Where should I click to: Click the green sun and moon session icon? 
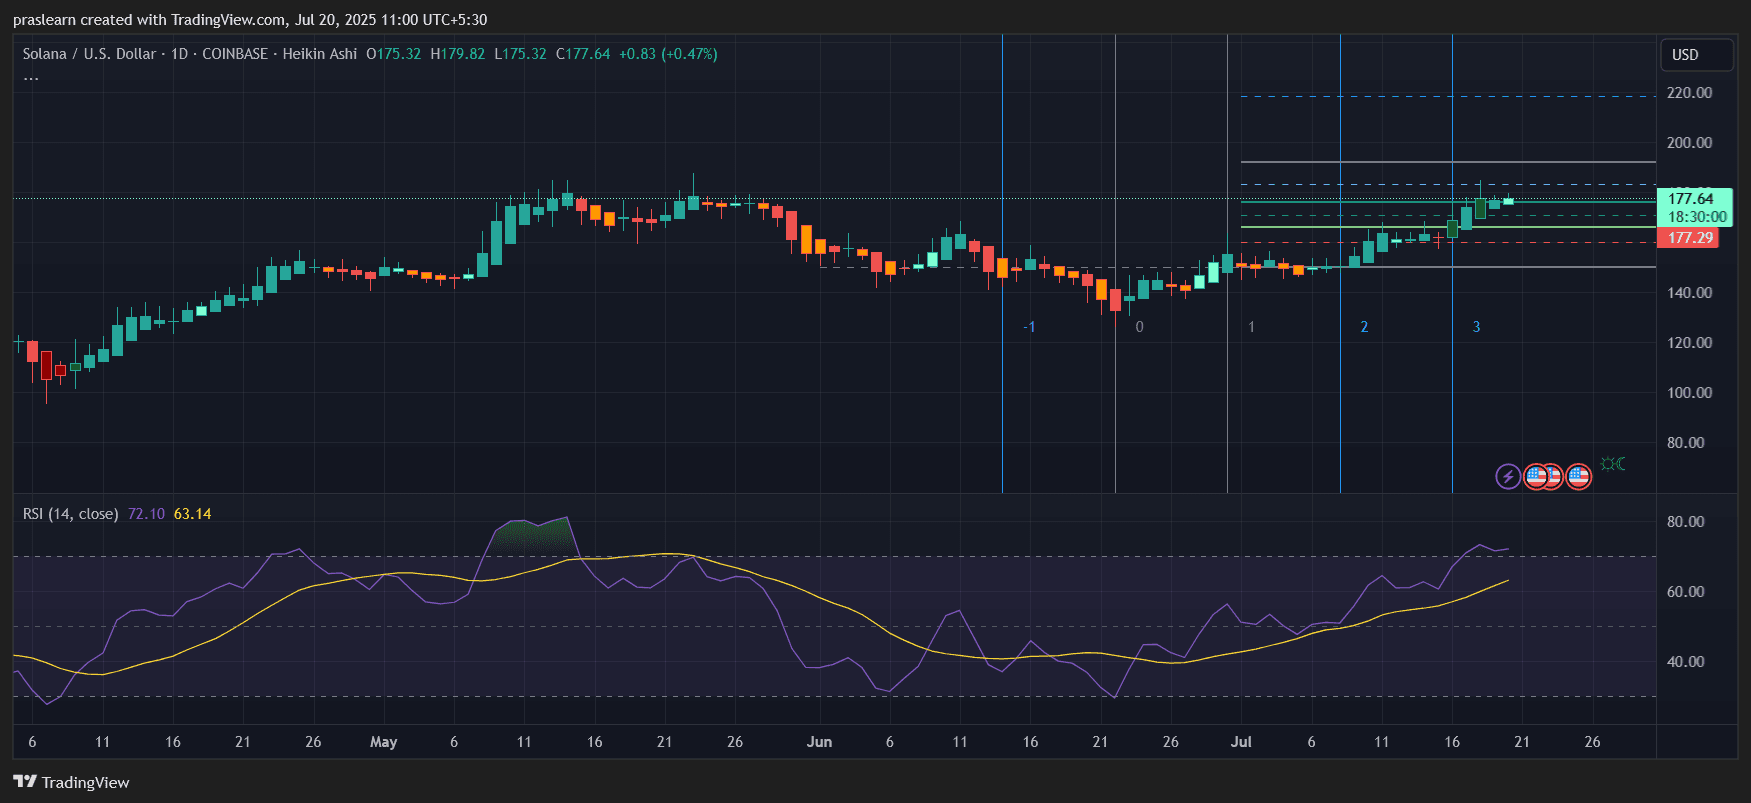[x=1612, y=464]
